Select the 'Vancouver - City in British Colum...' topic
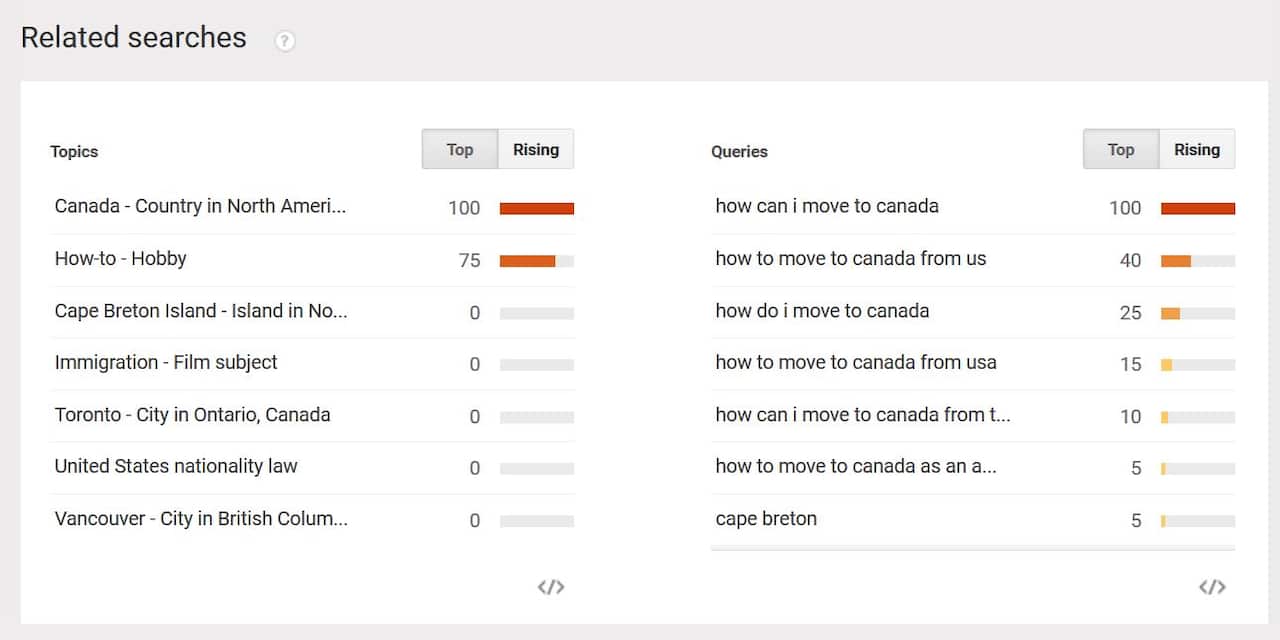 200,518
